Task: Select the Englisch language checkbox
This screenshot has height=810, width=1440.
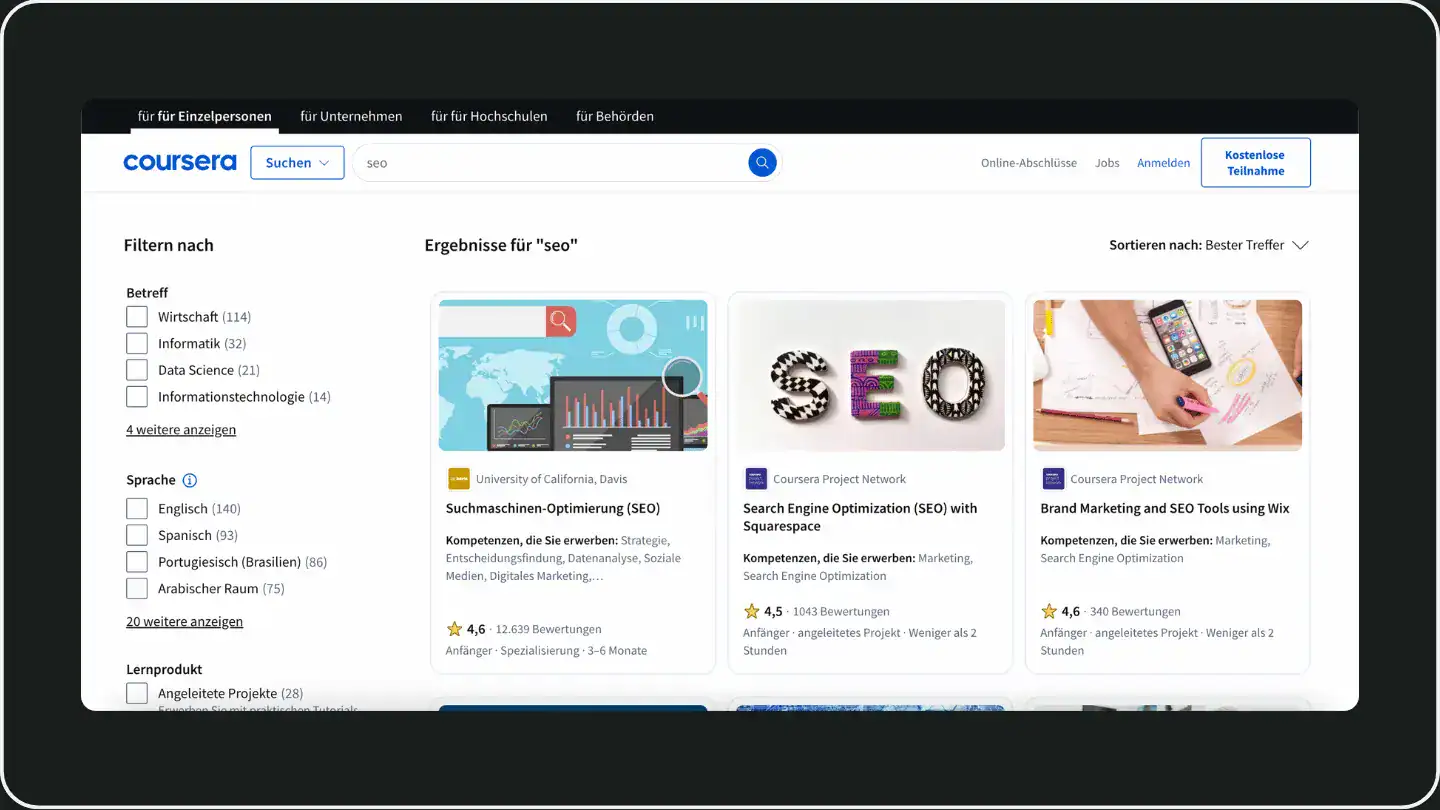Action: coord(137,509)
